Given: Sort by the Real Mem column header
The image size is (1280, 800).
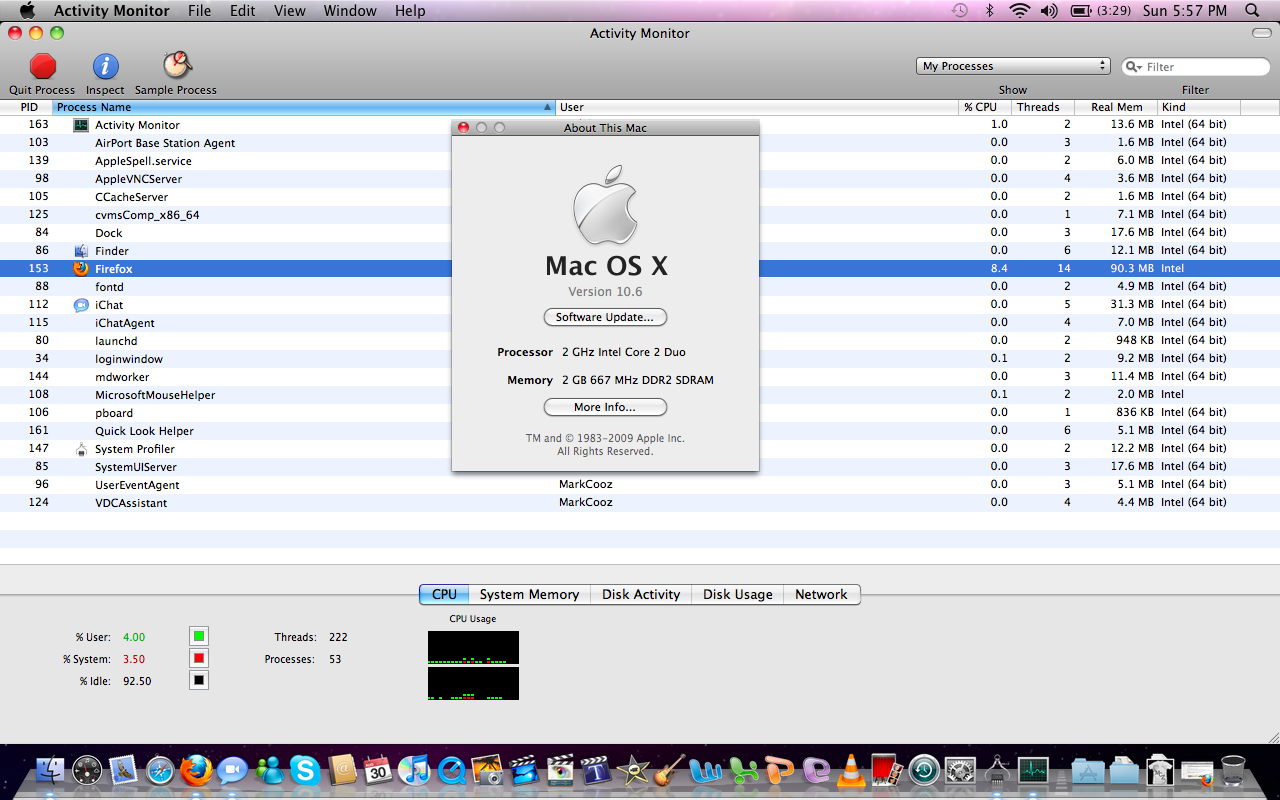Looking at the screenshot, I should pyautogui.click(x=1116, y=107).
